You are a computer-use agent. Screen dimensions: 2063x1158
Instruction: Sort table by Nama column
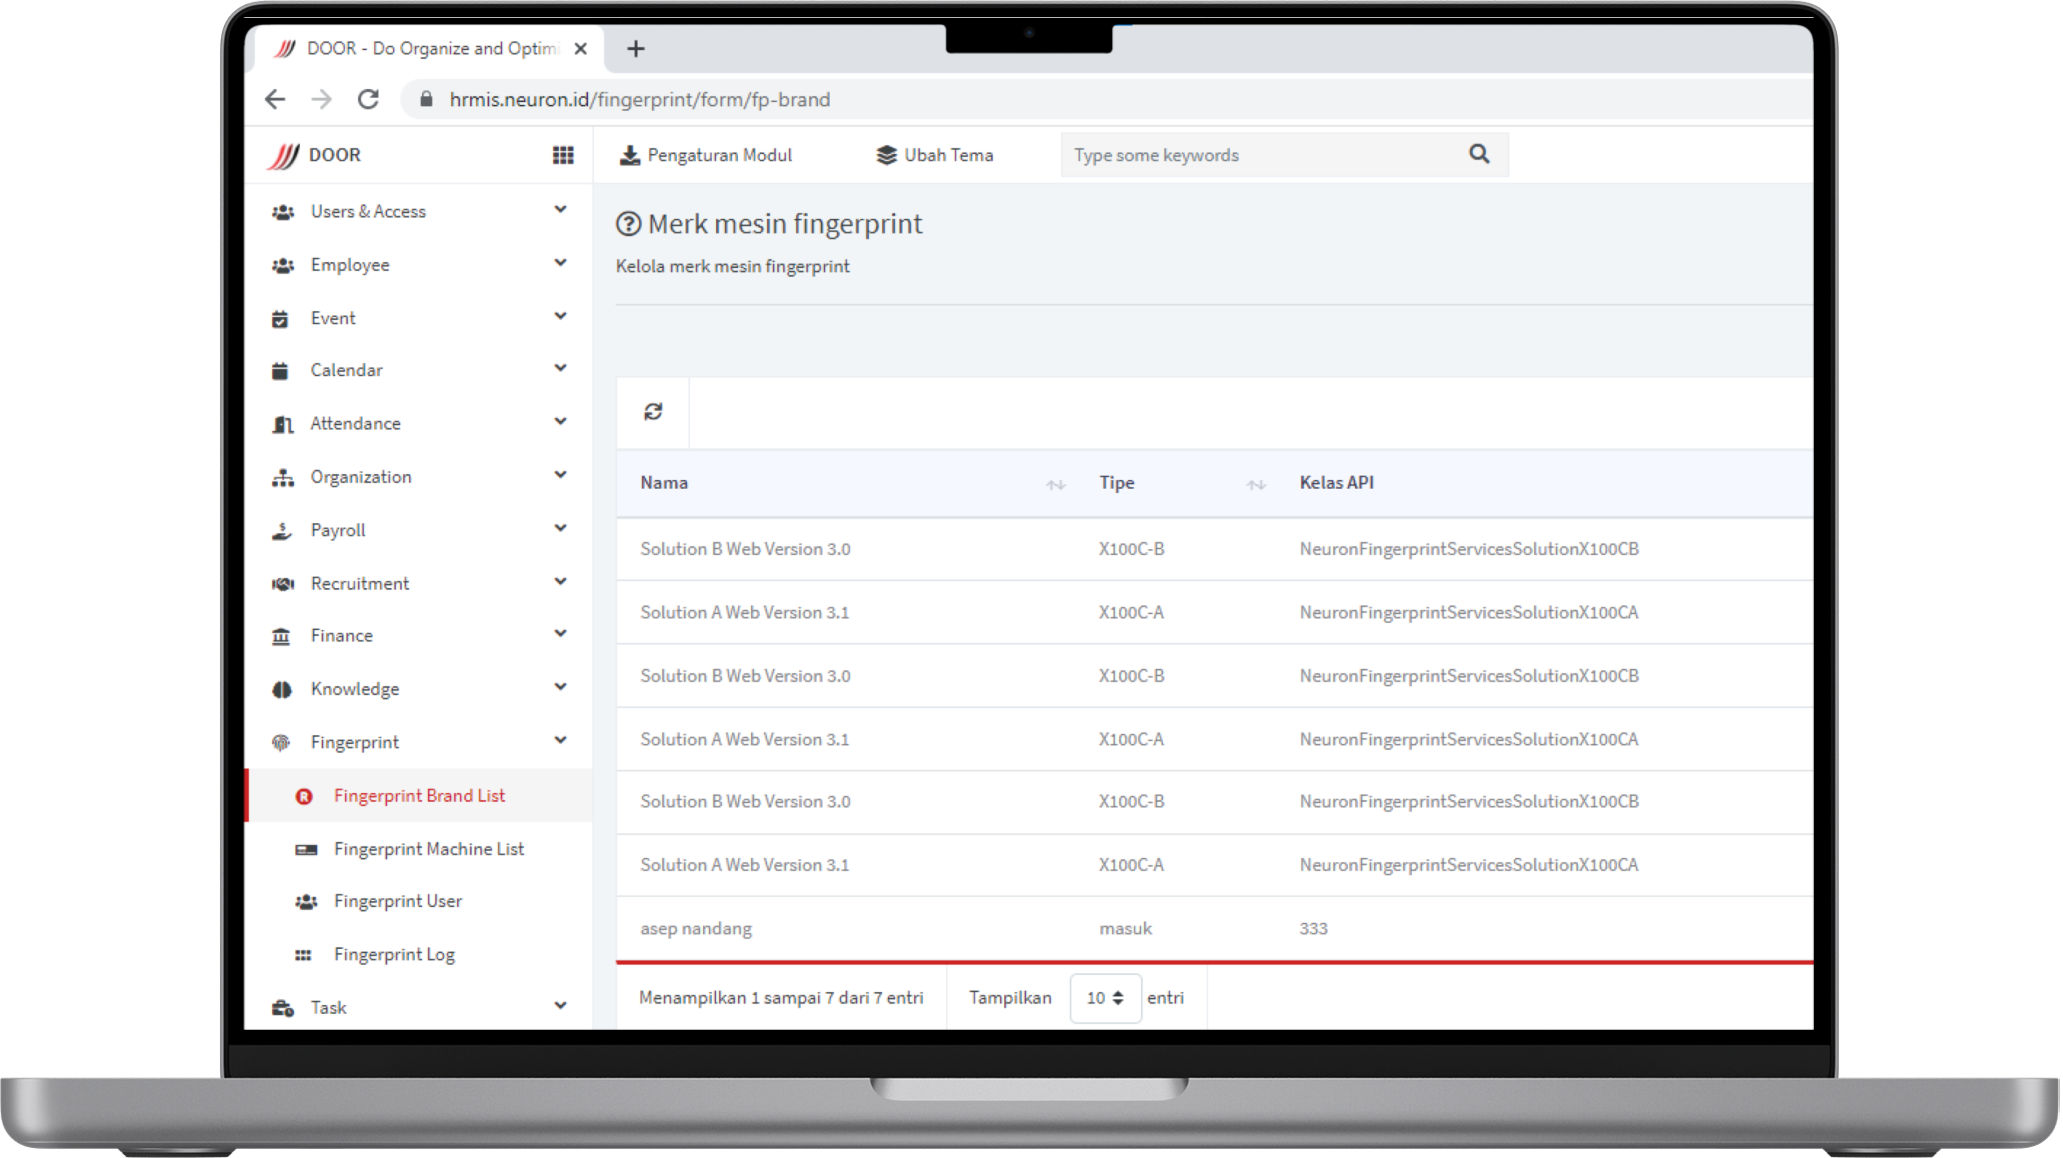pyautogui.click(x=1055, y=484)
